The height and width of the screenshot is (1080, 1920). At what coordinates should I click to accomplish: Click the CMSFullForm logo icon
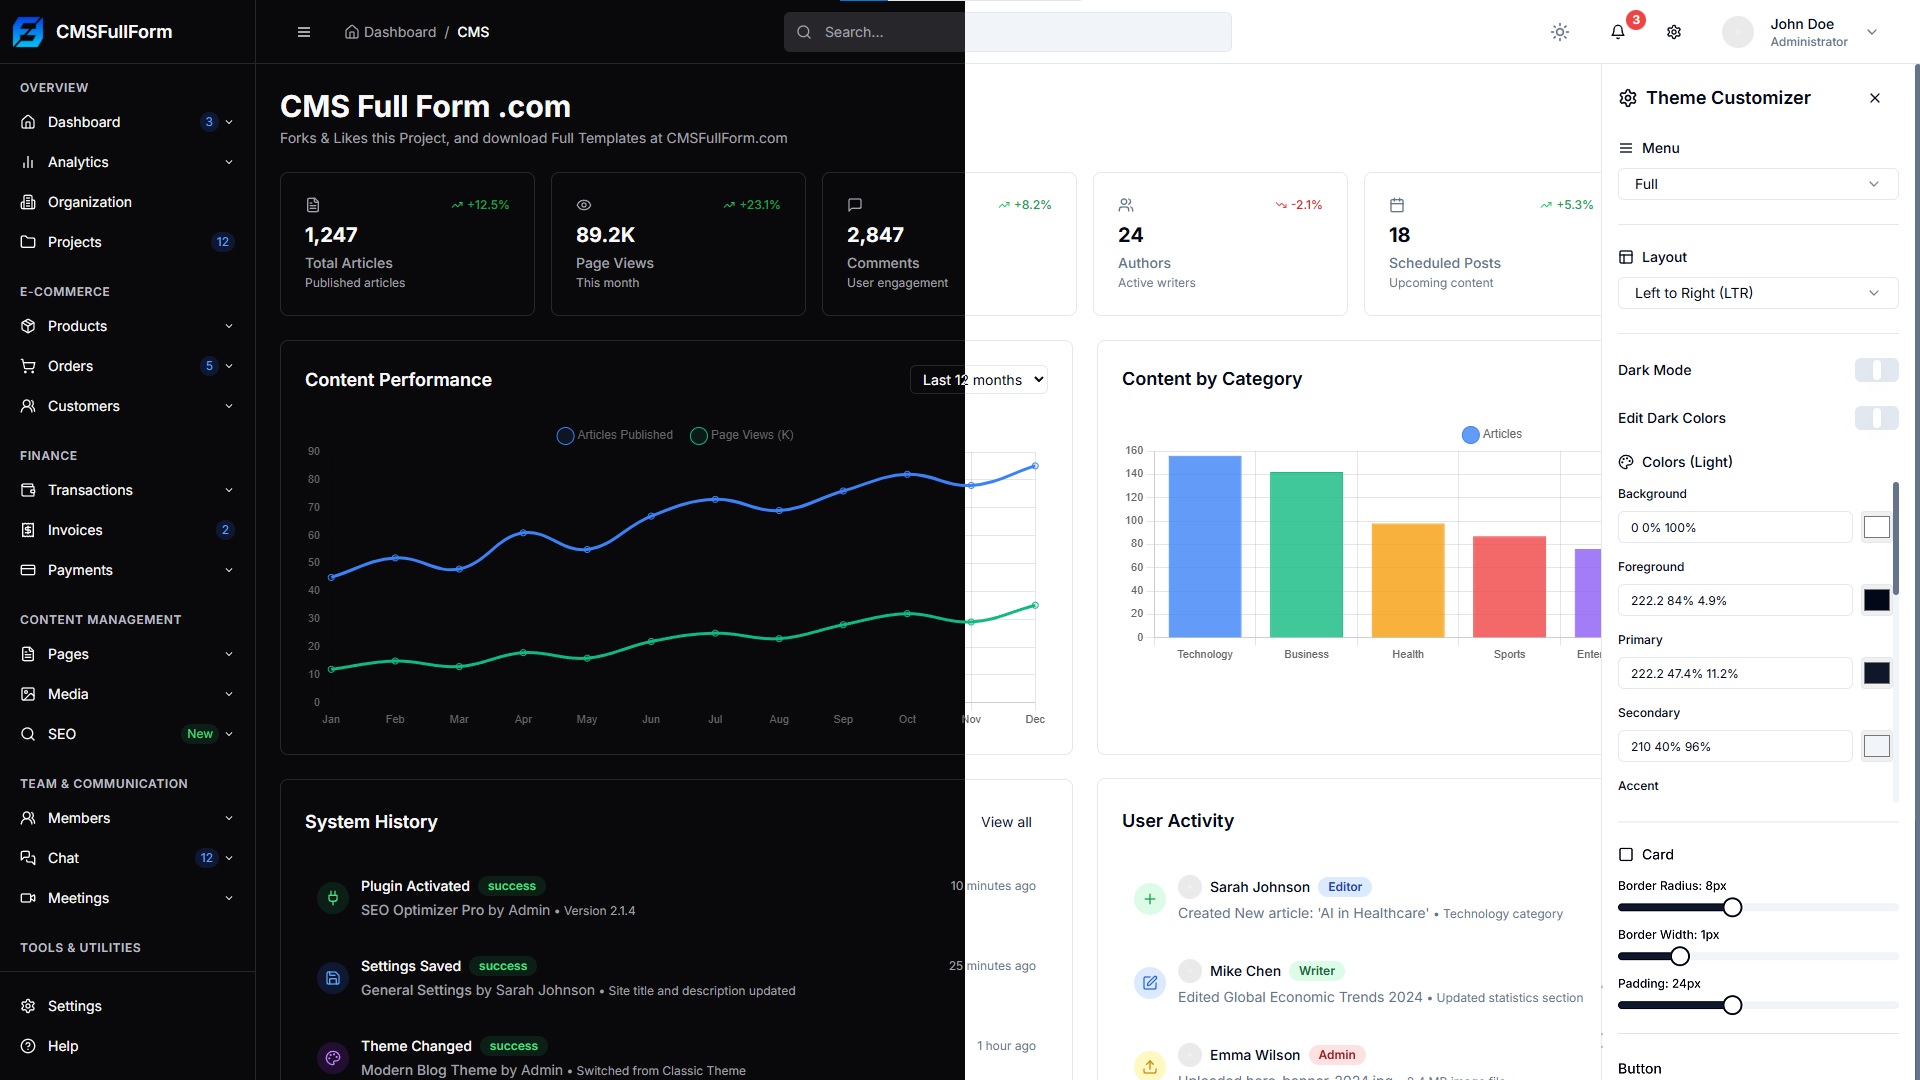[x=28, y=31]
